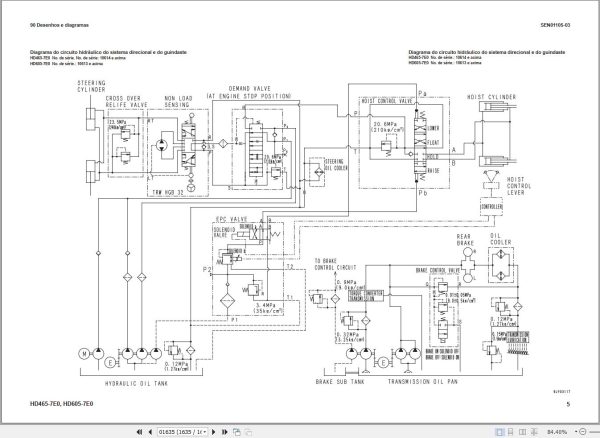Screen dimensions: 600x438
Task: Click the DEMAND VALVE label
Action: click(x=249, y=88)
